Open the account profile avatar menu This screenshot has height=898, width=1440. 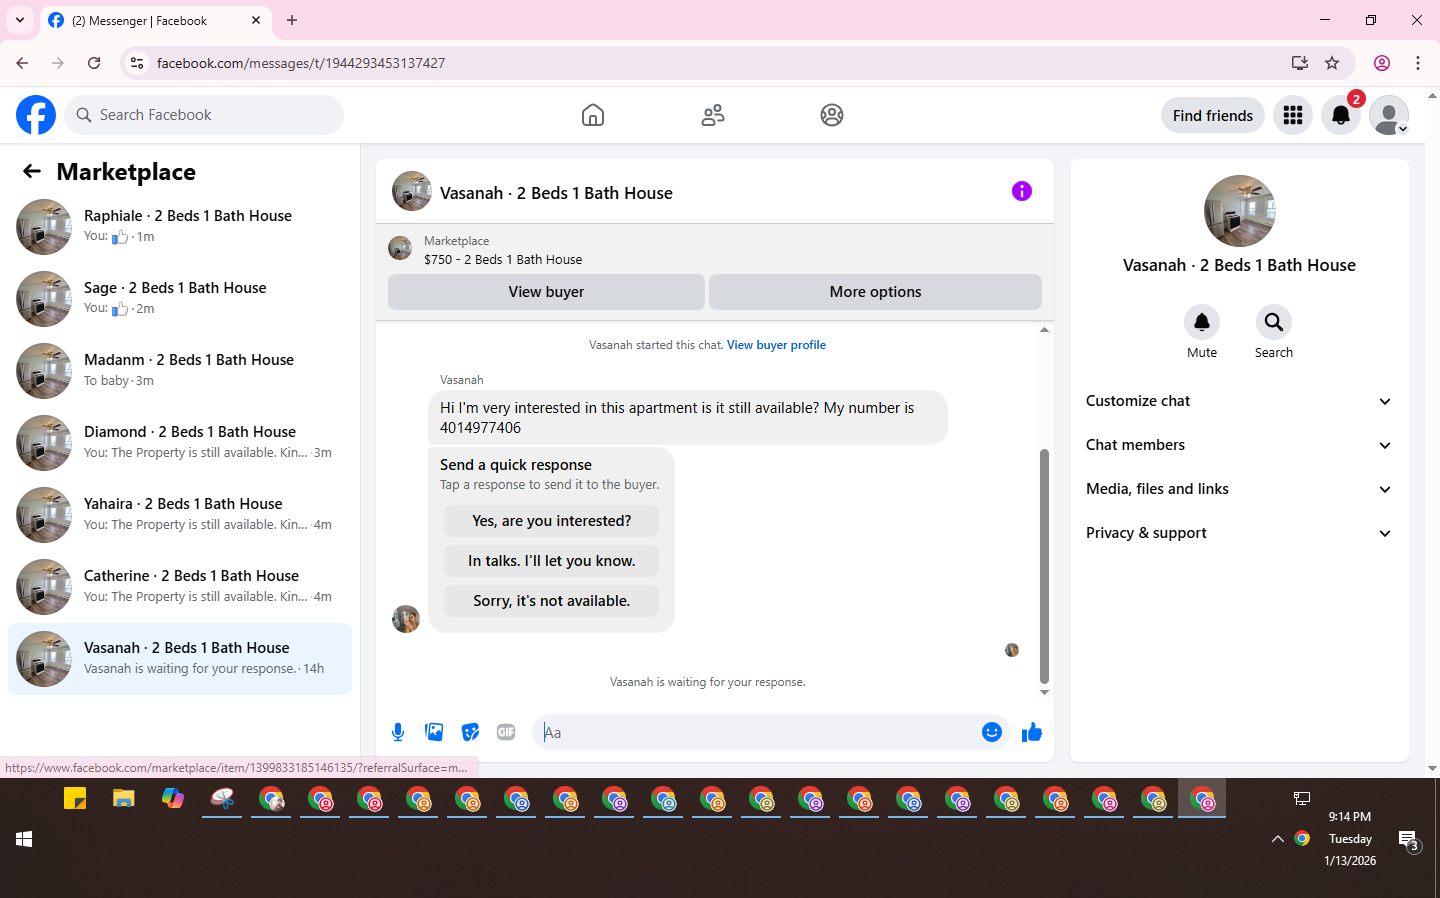(1389, 115)
